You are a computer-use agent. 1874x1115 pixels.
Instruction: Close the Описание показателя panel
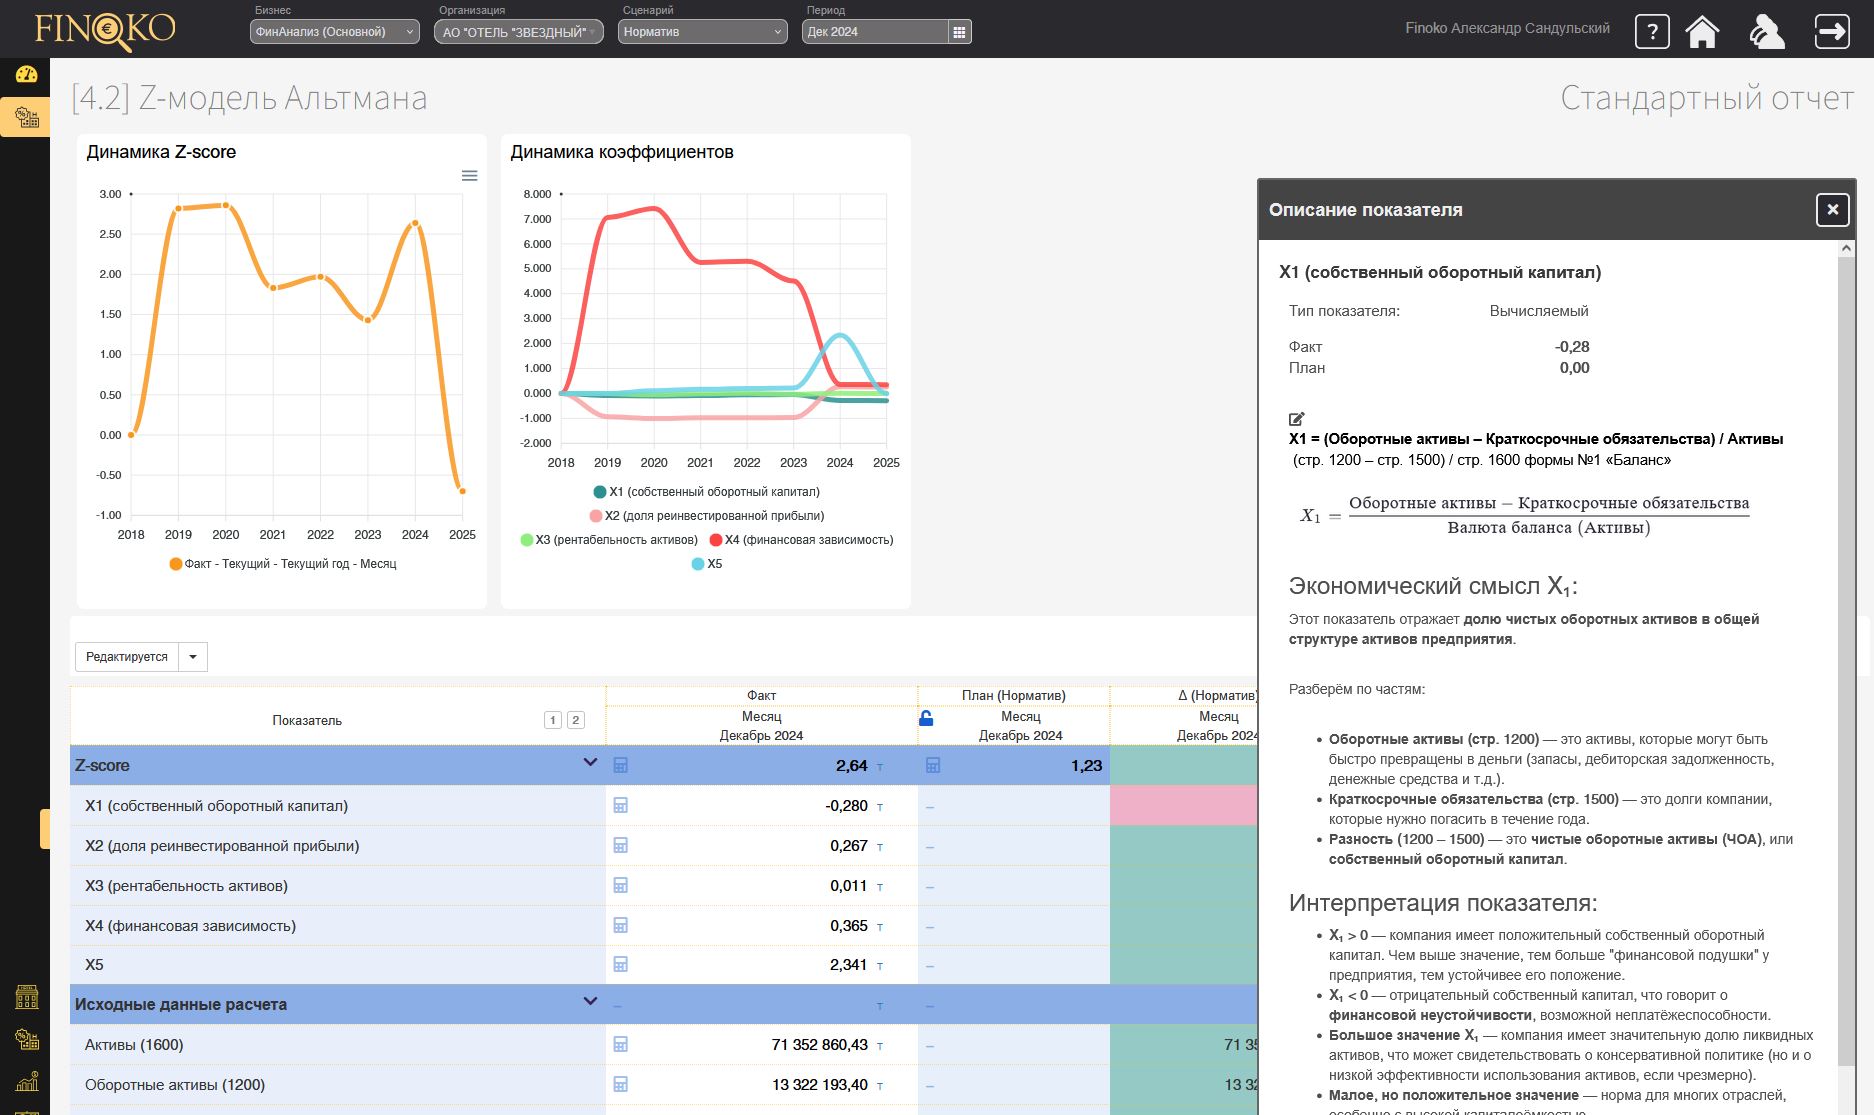[1832, 210]
